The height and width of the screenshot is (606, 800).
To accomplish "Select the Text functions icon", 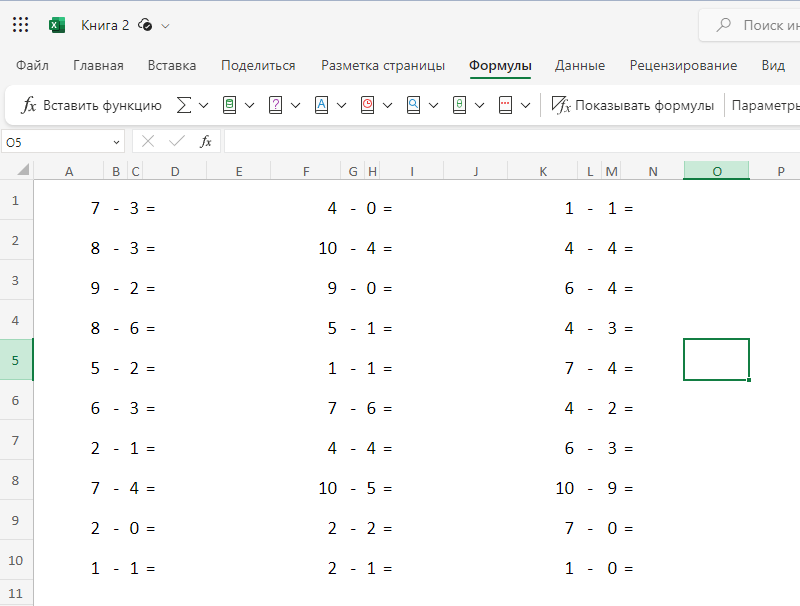I will tap(322, 104).
